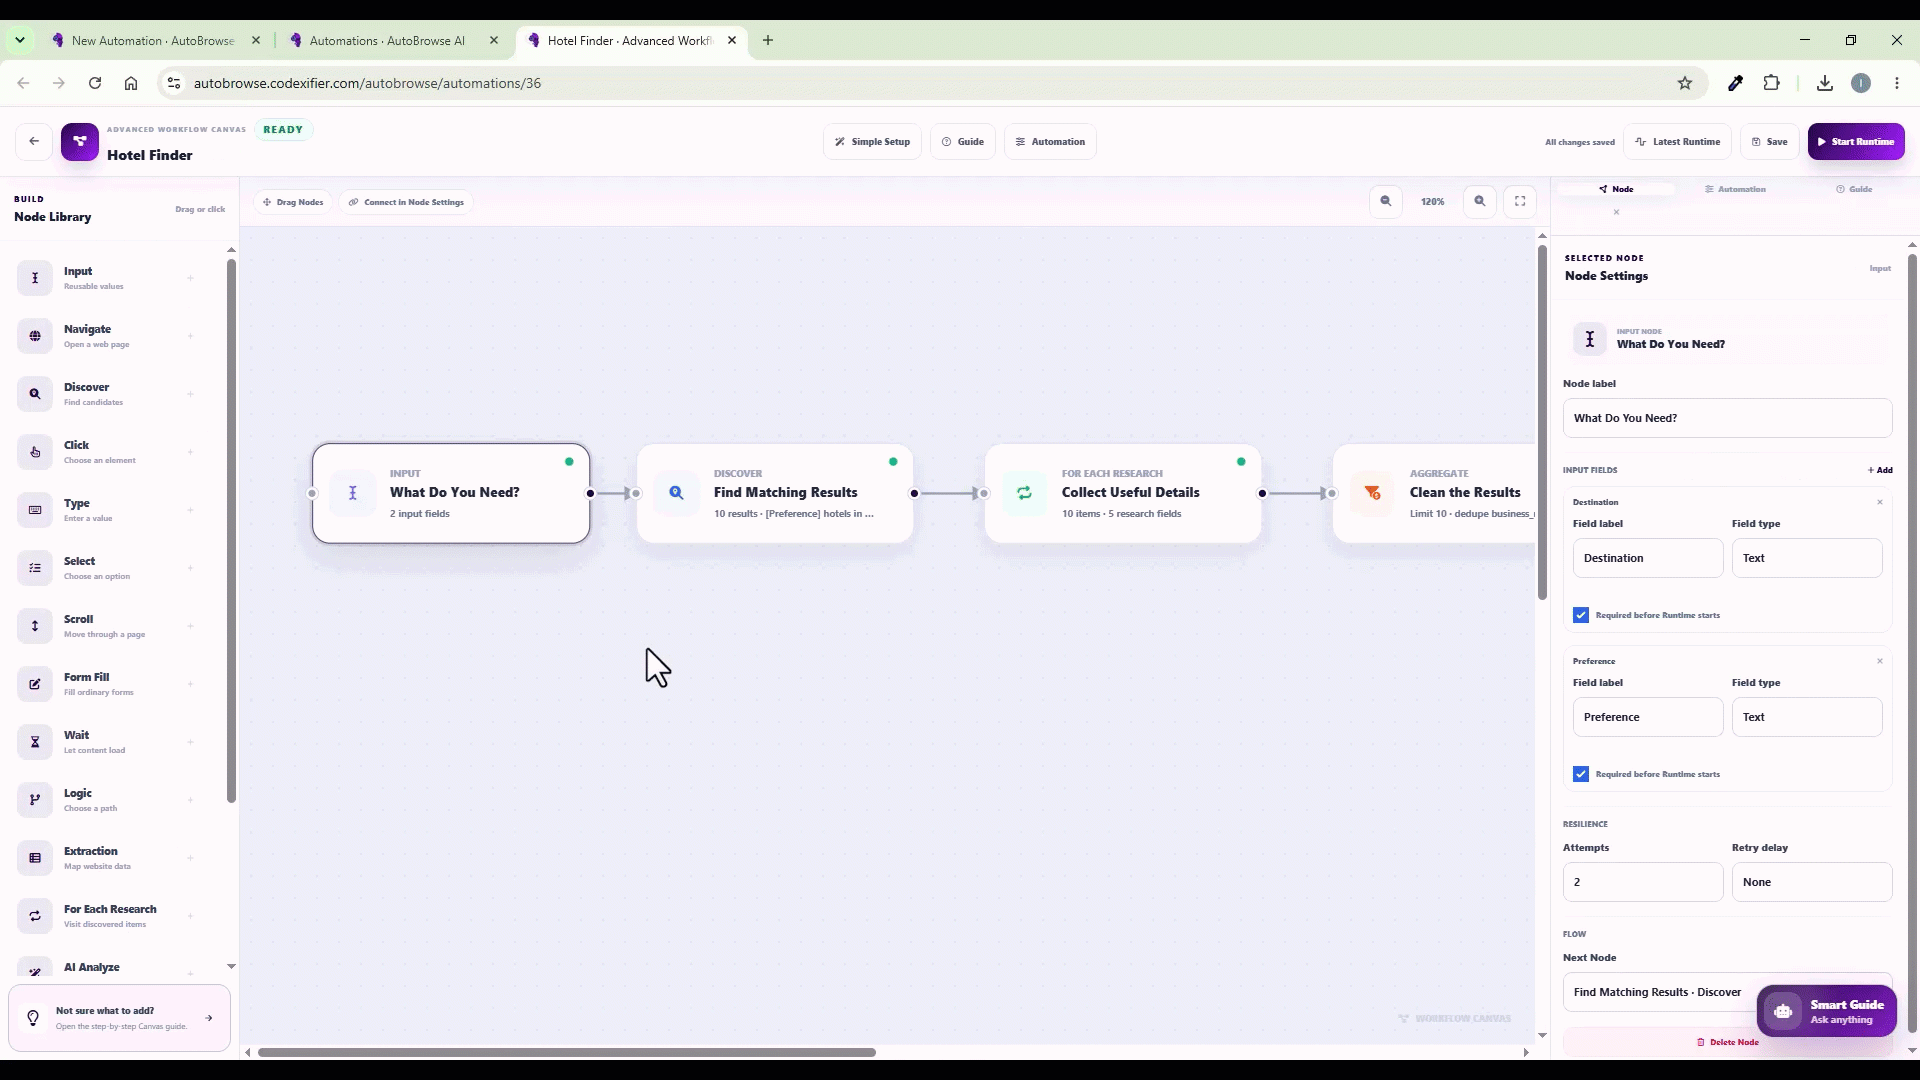The width and height of the screenshot is (1920, 1080).
Task: Click the Destination field label input
Action: pyautogui.click(x=1648, y=558)
